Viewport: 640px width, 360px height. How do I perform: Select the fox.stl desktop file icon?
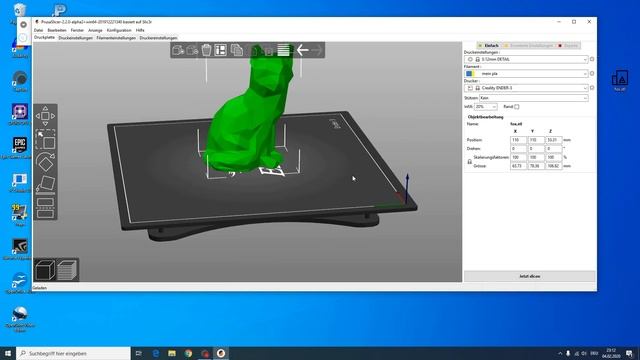pos(620,80)
